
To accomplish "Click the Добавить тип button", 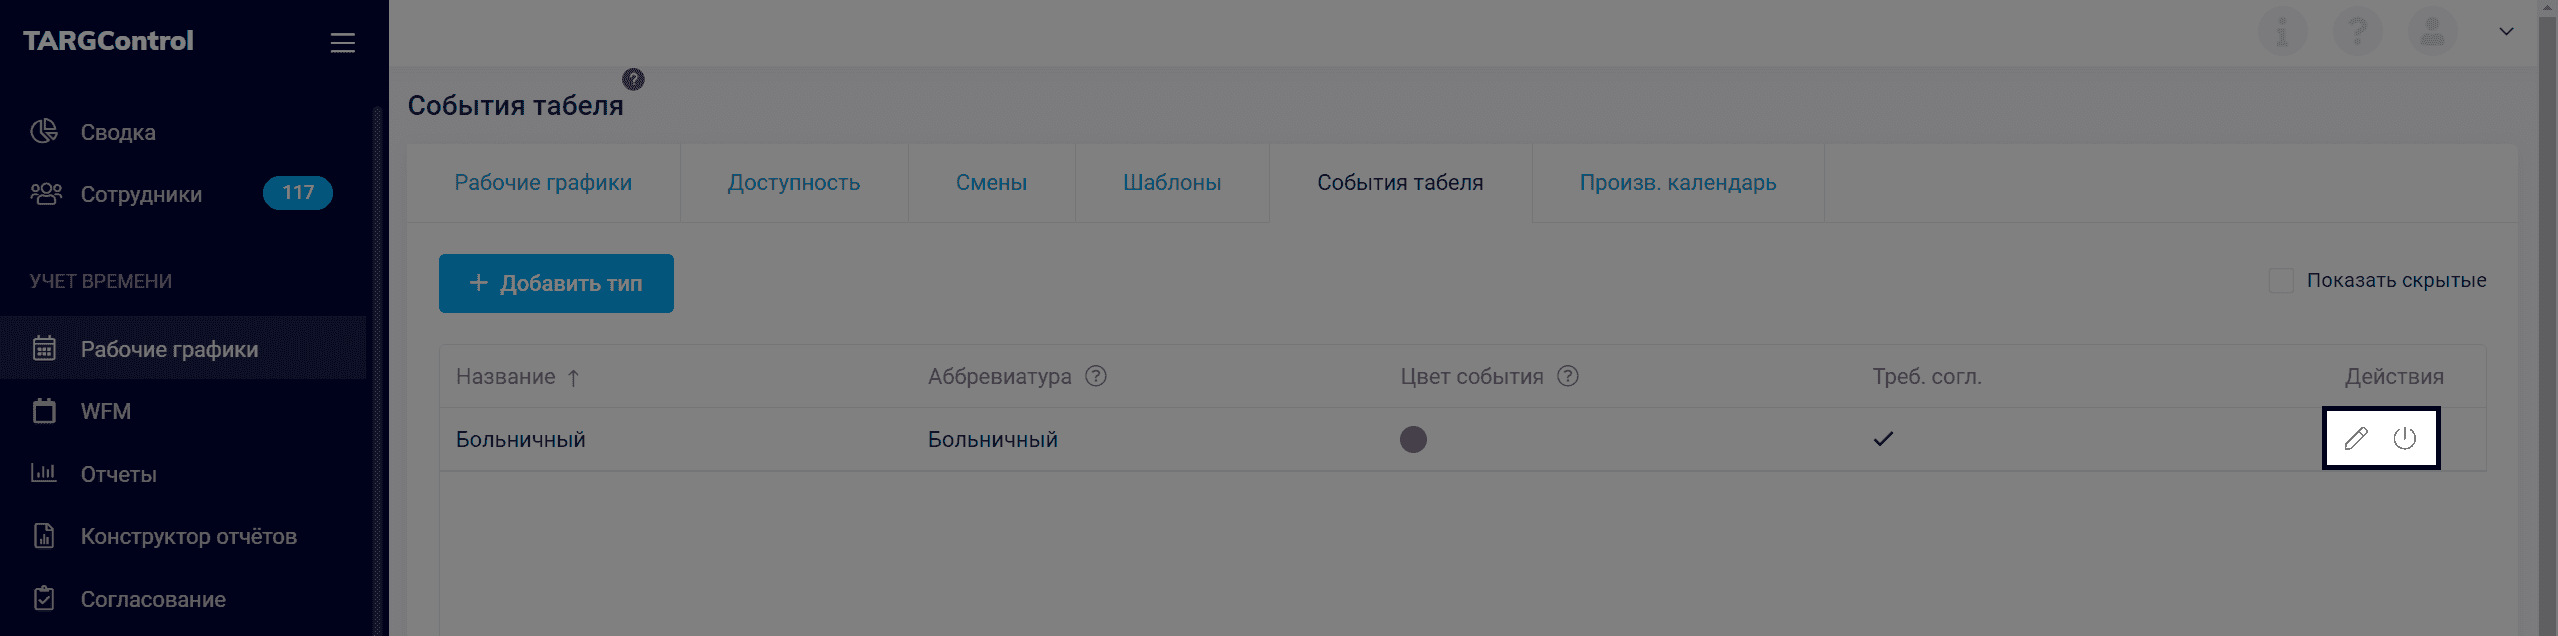I will coord(556,283).
